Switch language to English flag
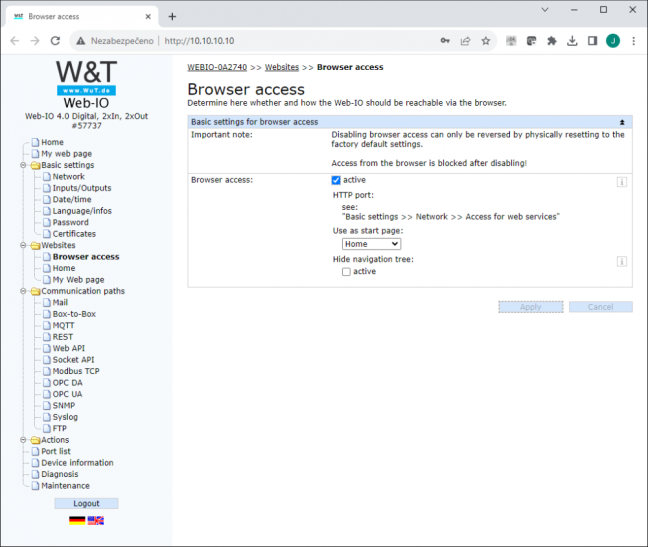 [x=95, y=521]
